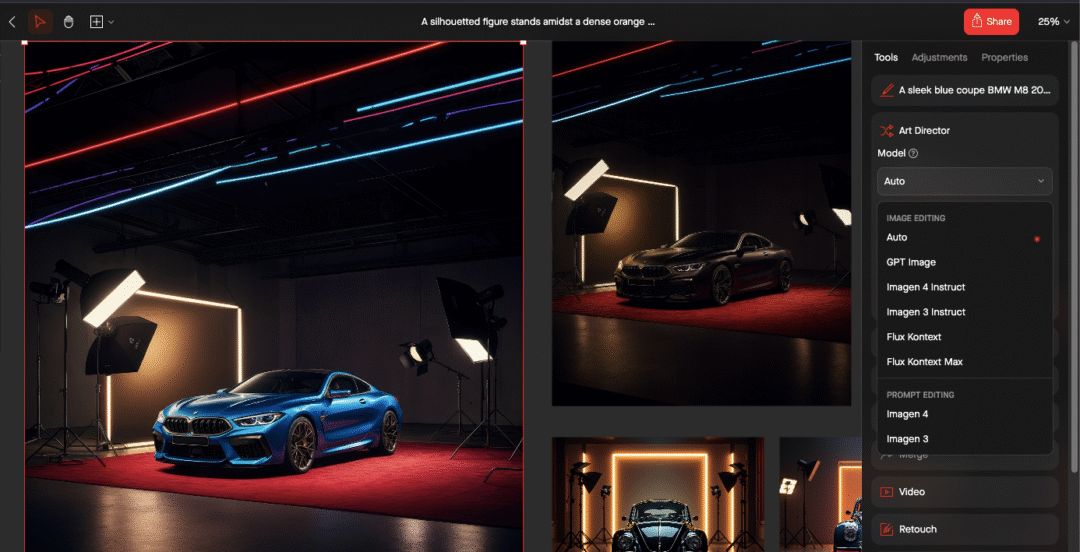This screenshot has width=1080, height=552.
Task: Switch to the Adjustments tab
Action: [x=939, y=58]
